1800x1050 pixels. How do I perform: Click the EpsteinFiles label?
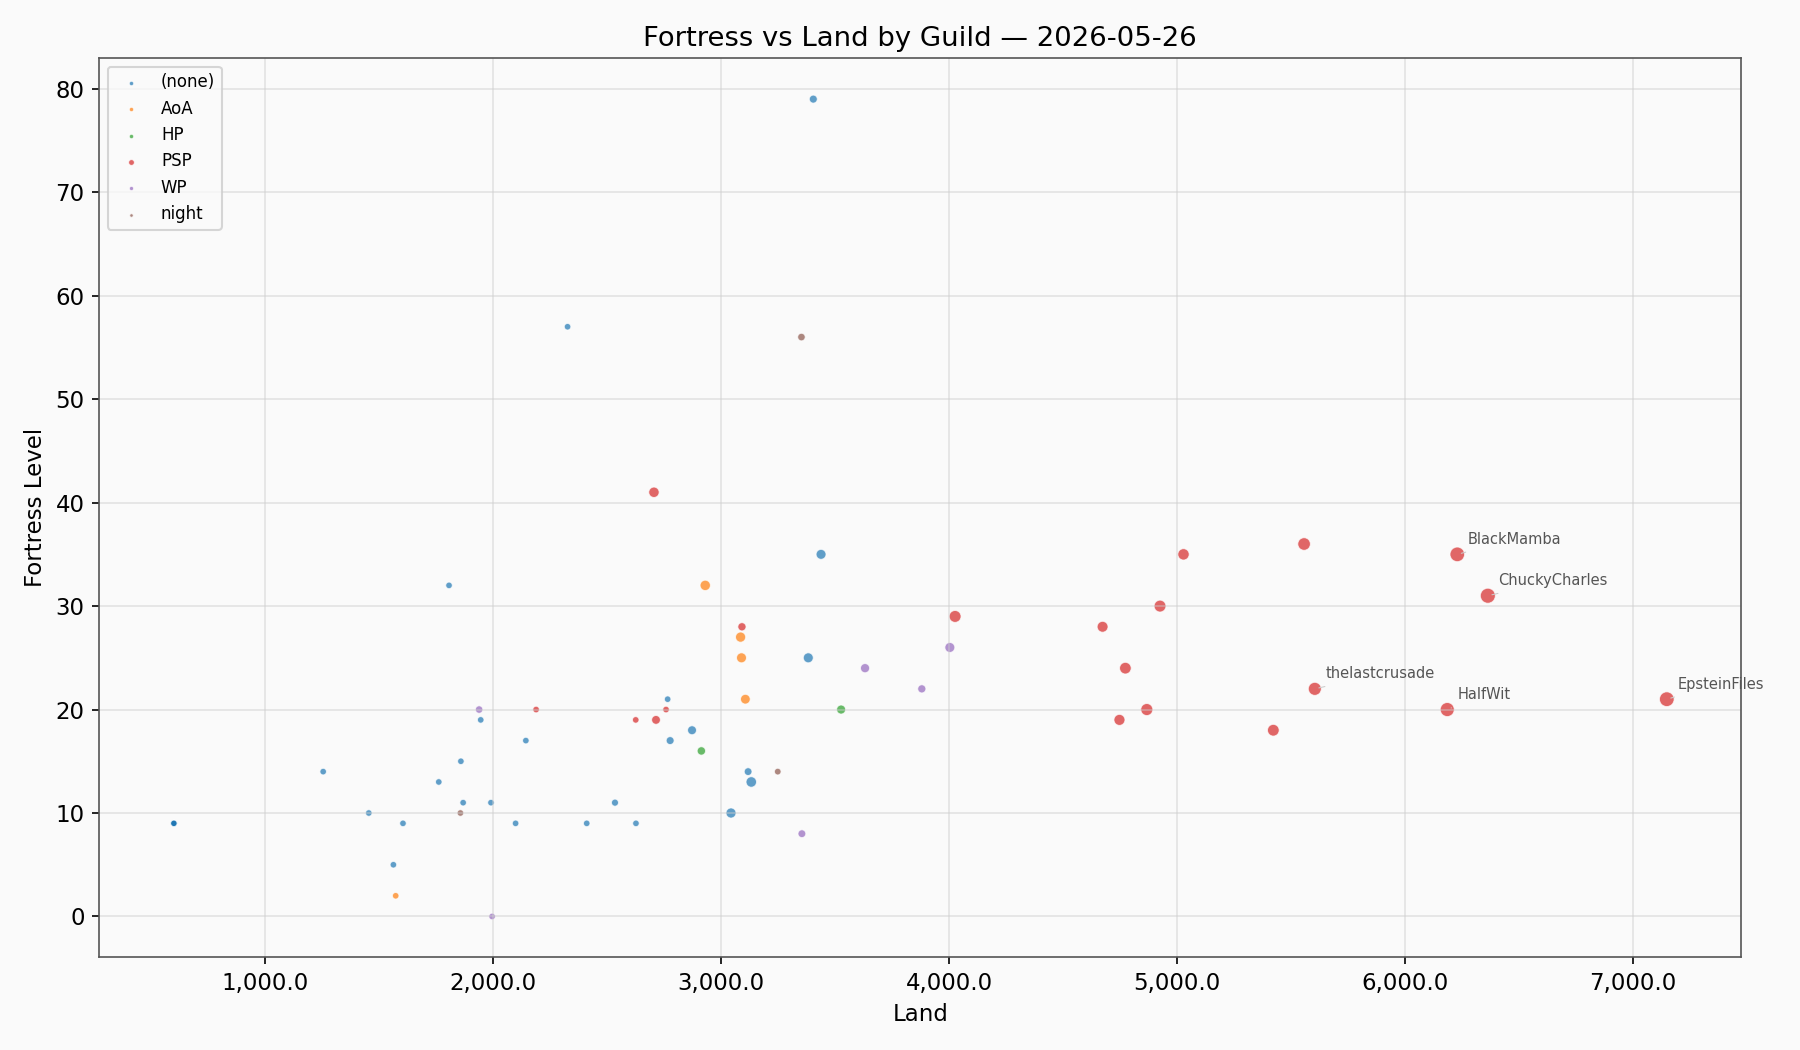[x=1720, y=684]
